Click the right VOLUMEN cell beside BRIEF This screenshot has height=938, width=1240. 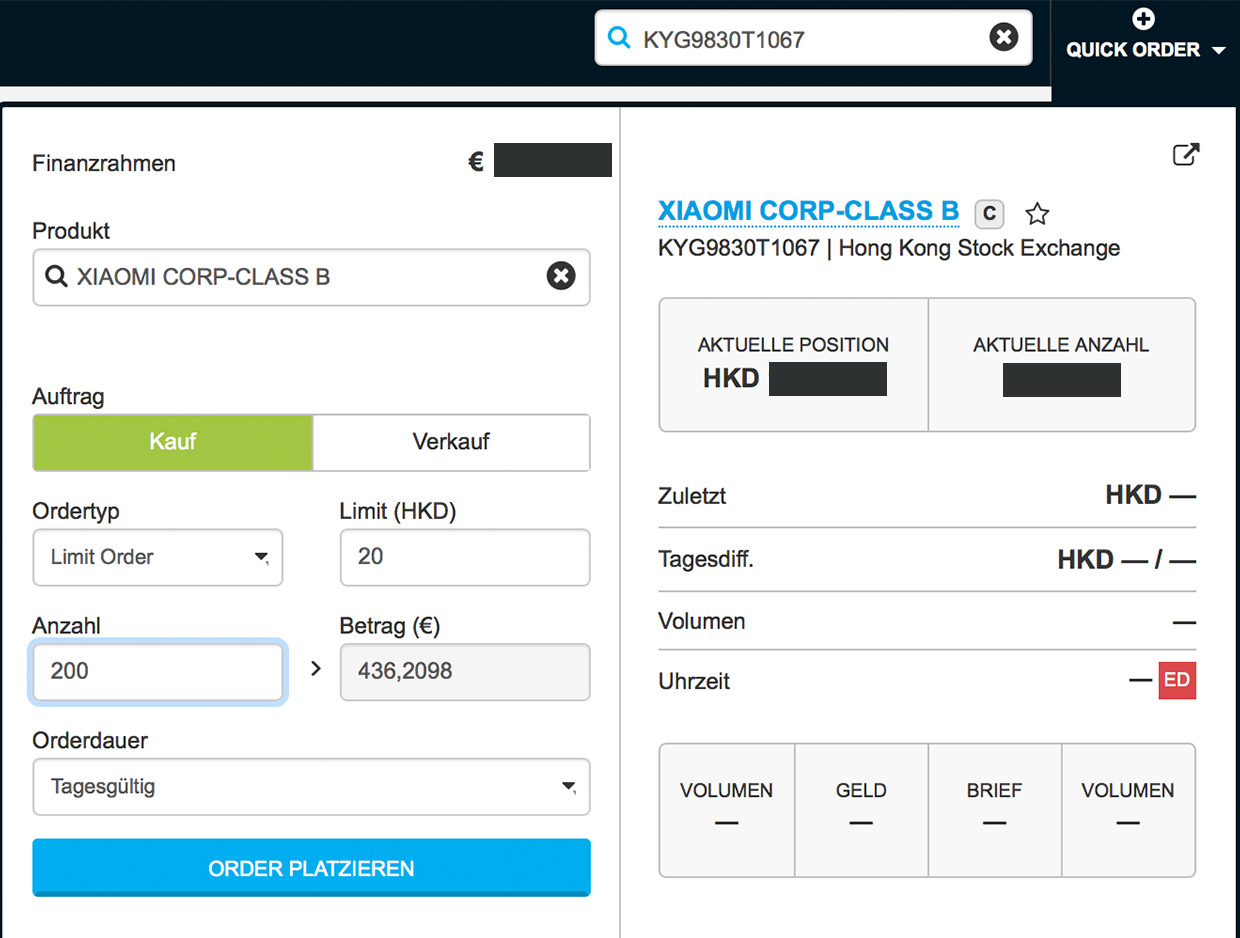[1128, 810]
